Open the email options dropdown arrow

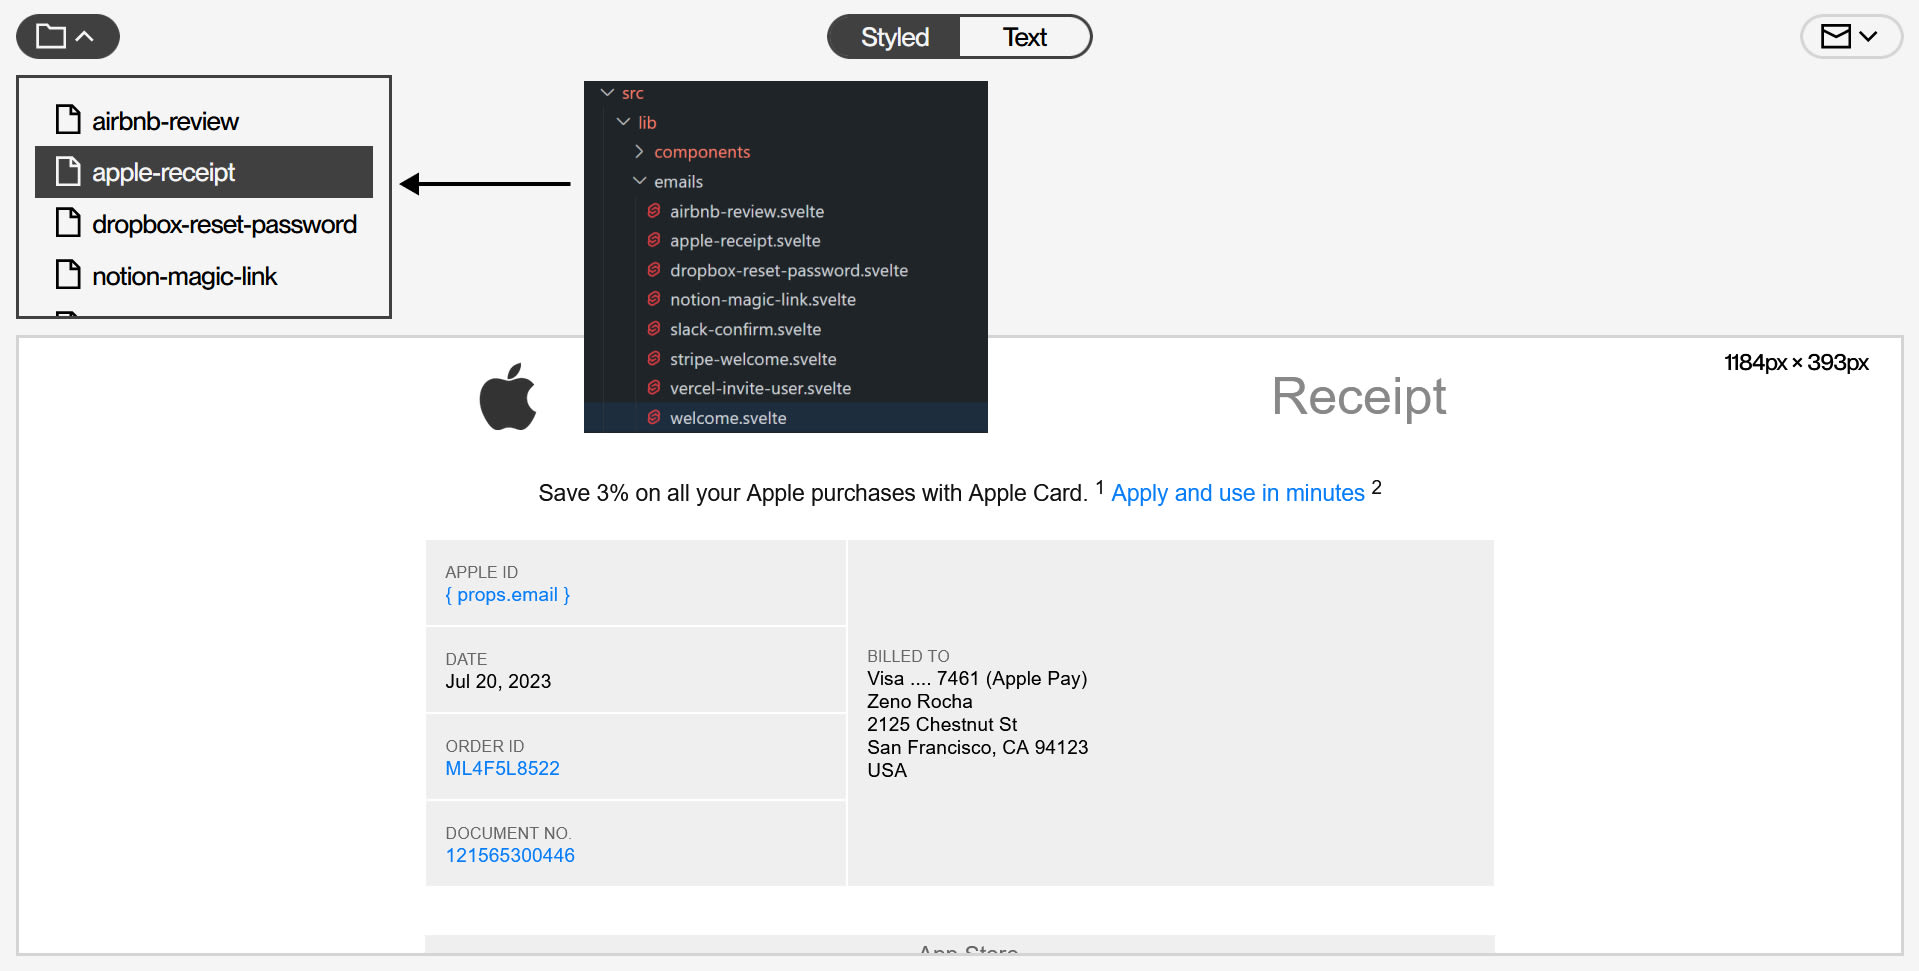pos(1869,36)
